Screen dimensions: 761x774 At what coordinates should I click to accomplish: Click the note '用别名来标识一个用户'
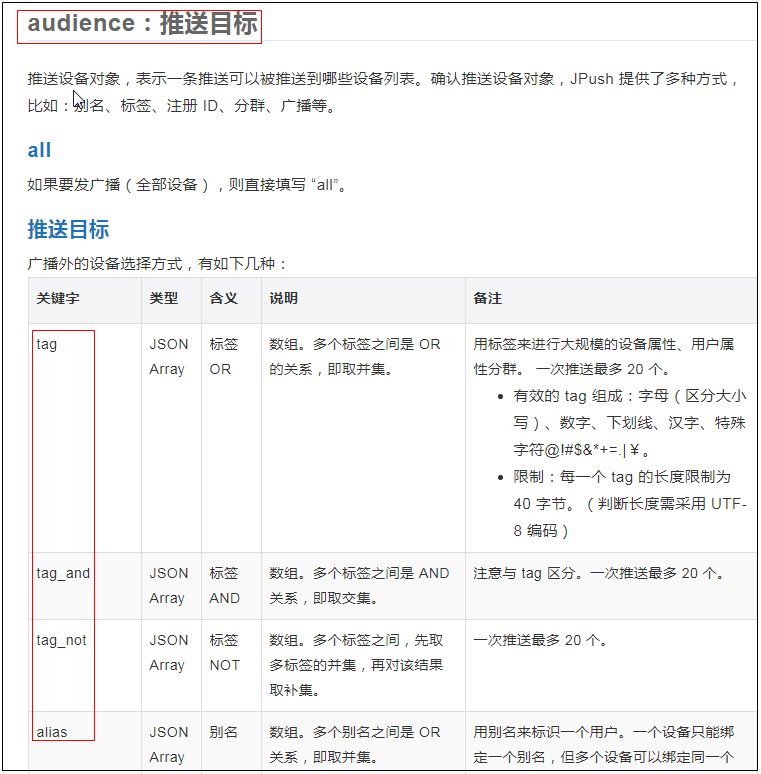click(x=604, y=744)
